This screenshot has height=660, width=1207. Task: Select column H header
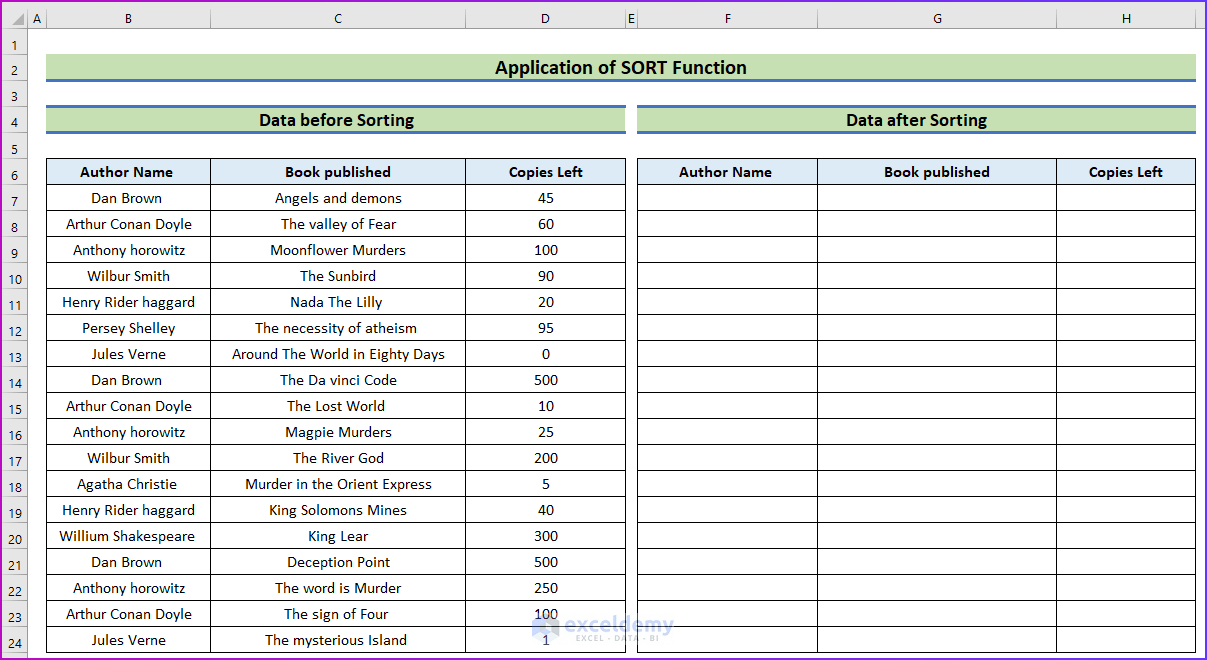click(x=1126, y=19)
